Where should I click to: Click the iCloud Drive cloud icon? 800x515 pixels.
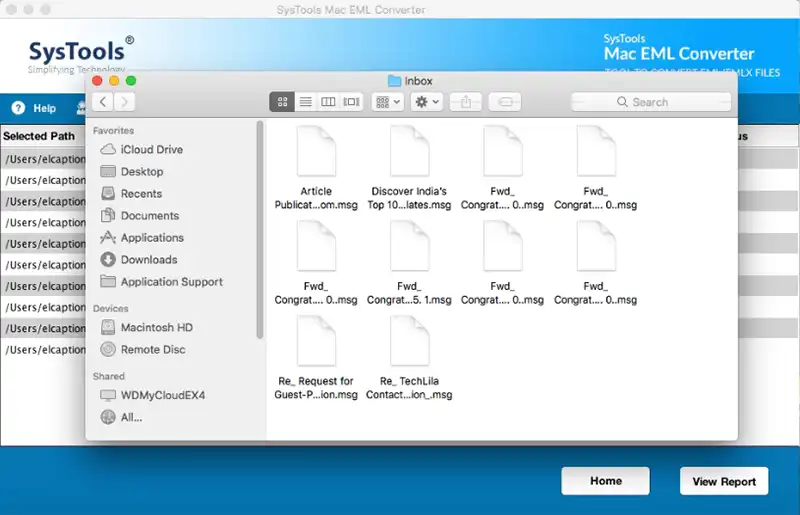[x=108, y=149]
